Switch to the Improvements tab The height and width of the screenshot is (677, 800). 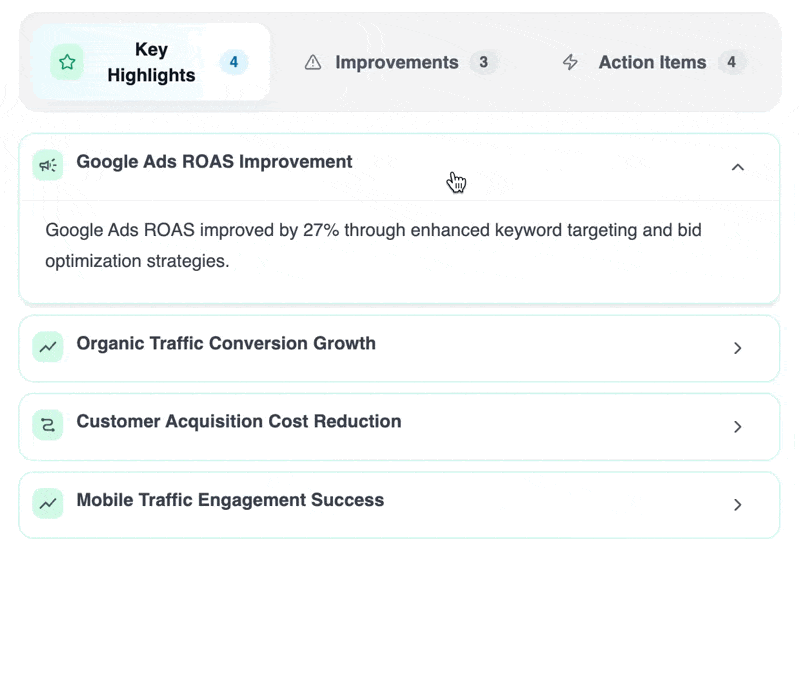pyautogui.click(x=396, y=63)
